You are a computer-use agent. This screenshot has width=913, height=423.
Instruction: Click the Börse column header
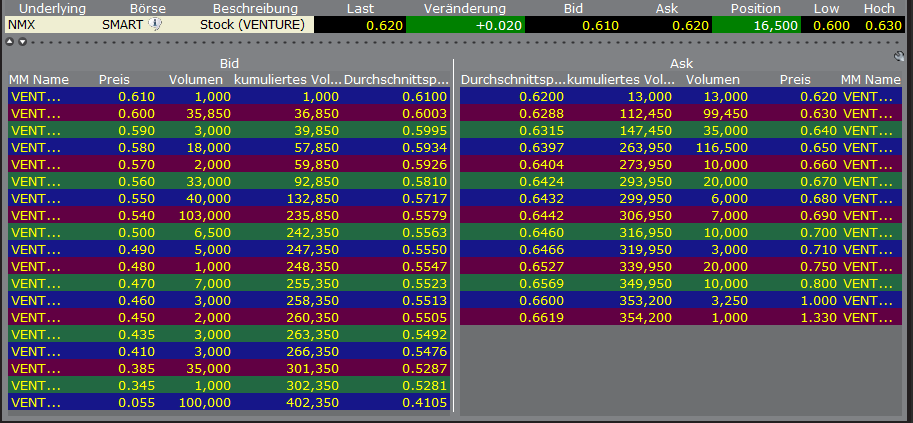(x=148, y=9)
